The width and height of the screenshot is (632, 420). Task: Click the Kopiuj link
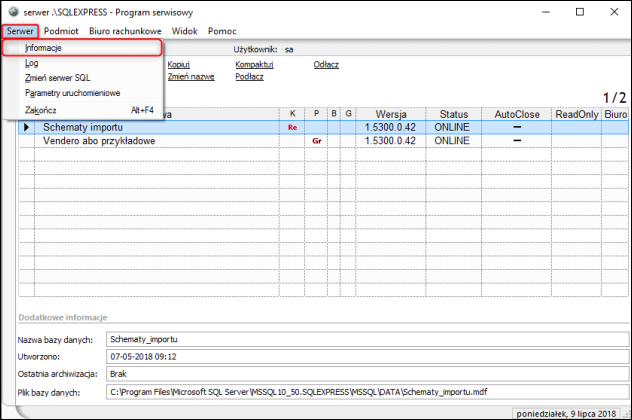coord(178,64)
